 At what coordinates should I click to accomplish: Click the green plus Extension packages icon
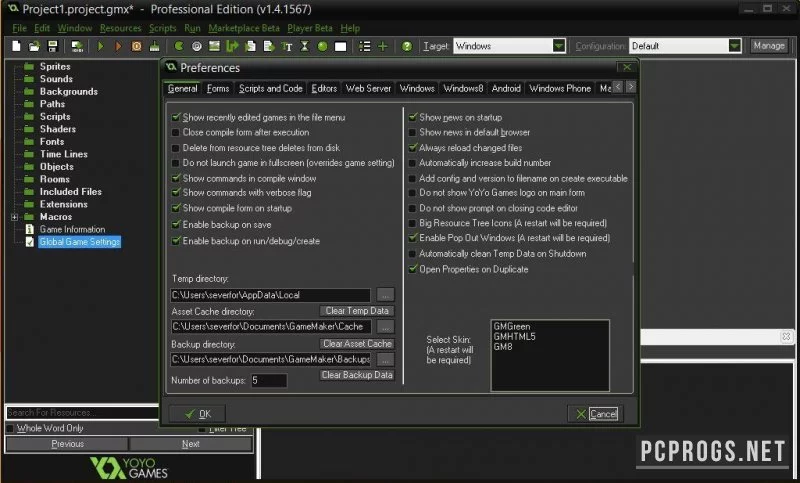382,46
